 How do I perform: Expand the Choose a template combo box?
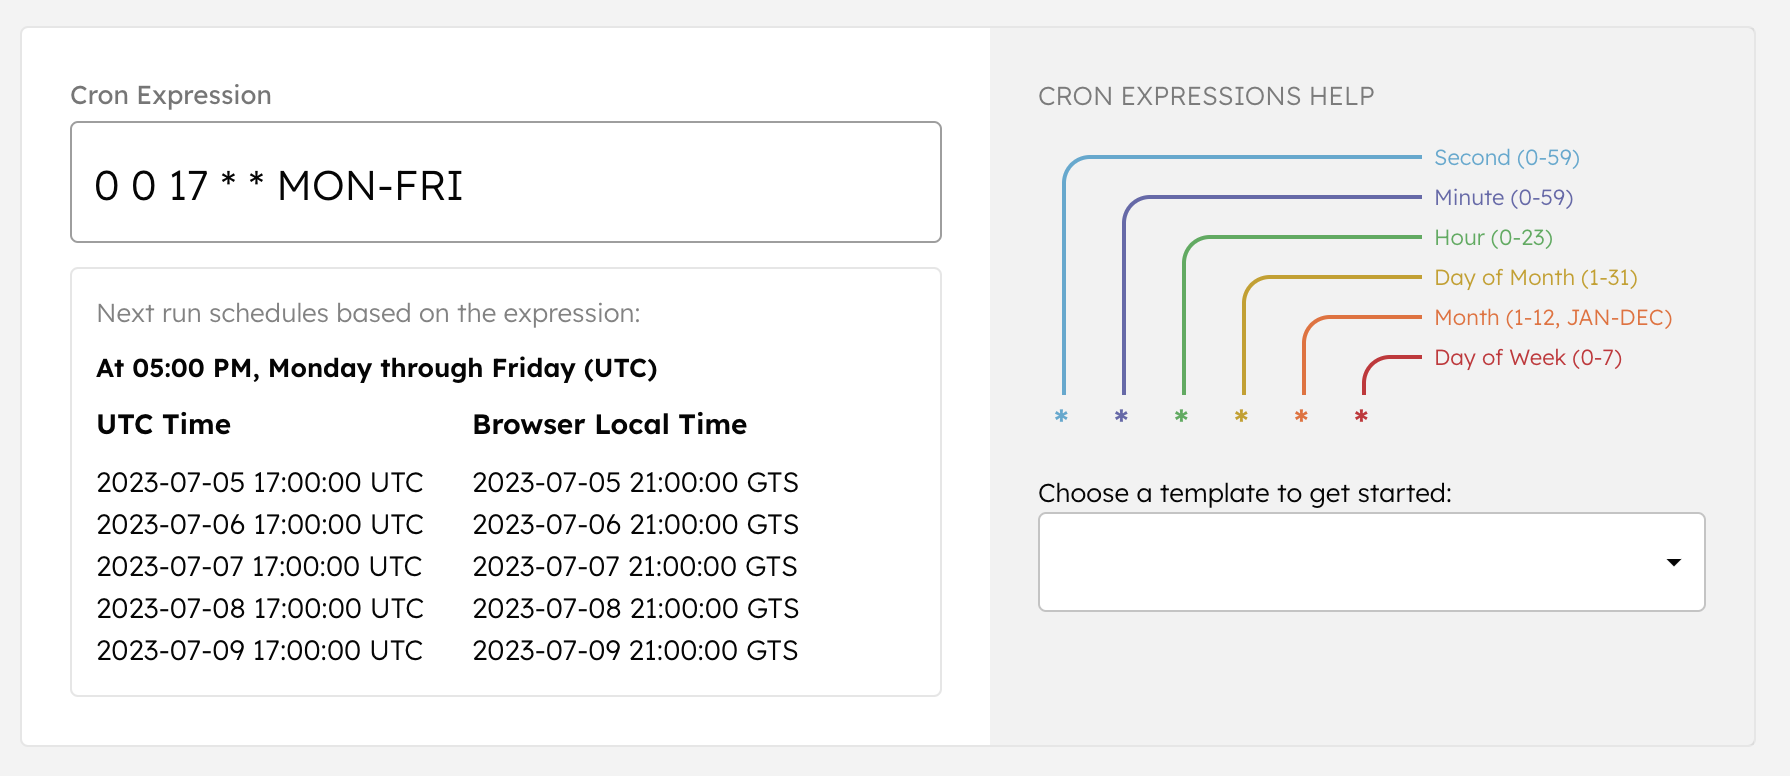click(1370, 562)
